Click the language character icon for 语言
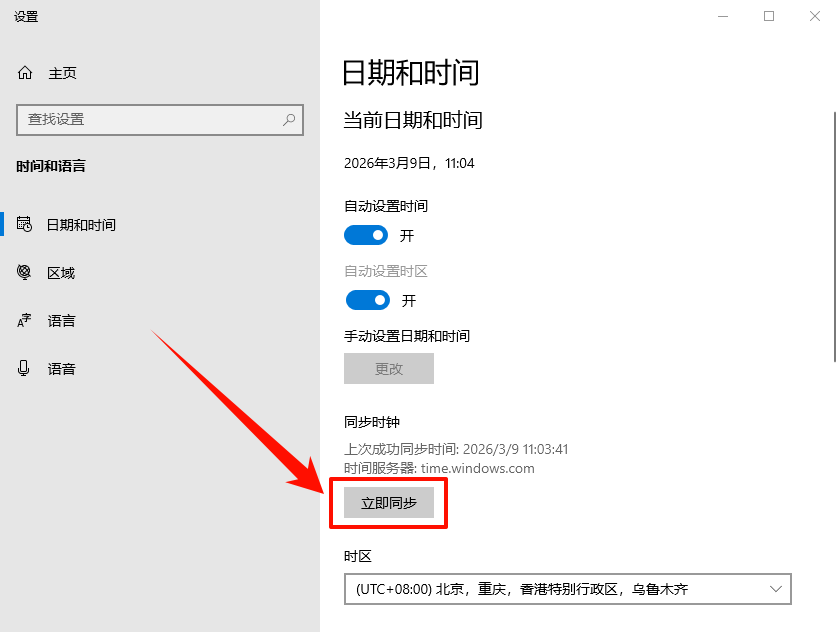Image resolution: width=838 pixels, height=632 pixels. pos(25,321)
